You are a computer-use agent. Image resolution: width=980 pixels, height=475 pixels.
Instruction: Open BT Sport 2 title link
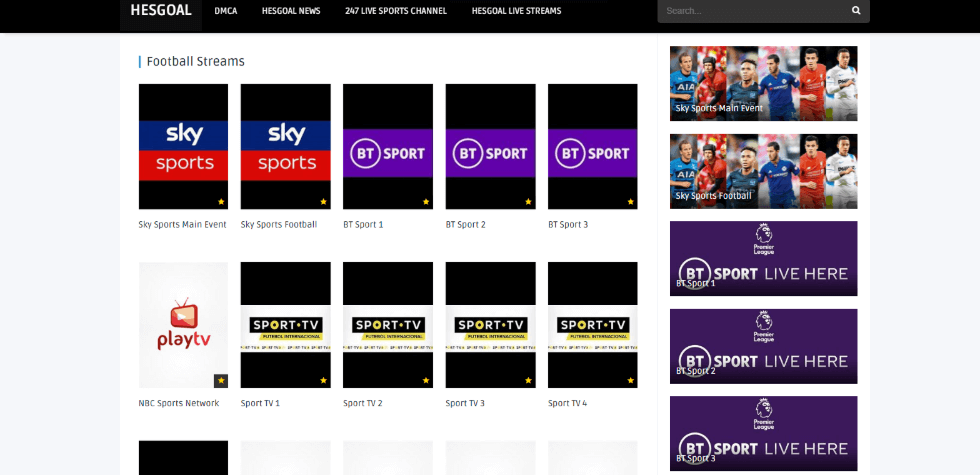click(x=466, y=225)
